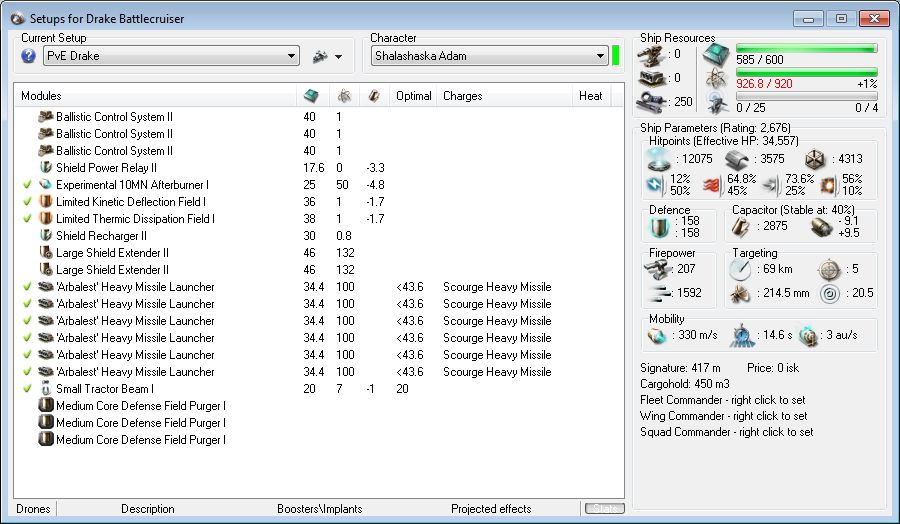Click the greyed Stats button

click(604, 509)
